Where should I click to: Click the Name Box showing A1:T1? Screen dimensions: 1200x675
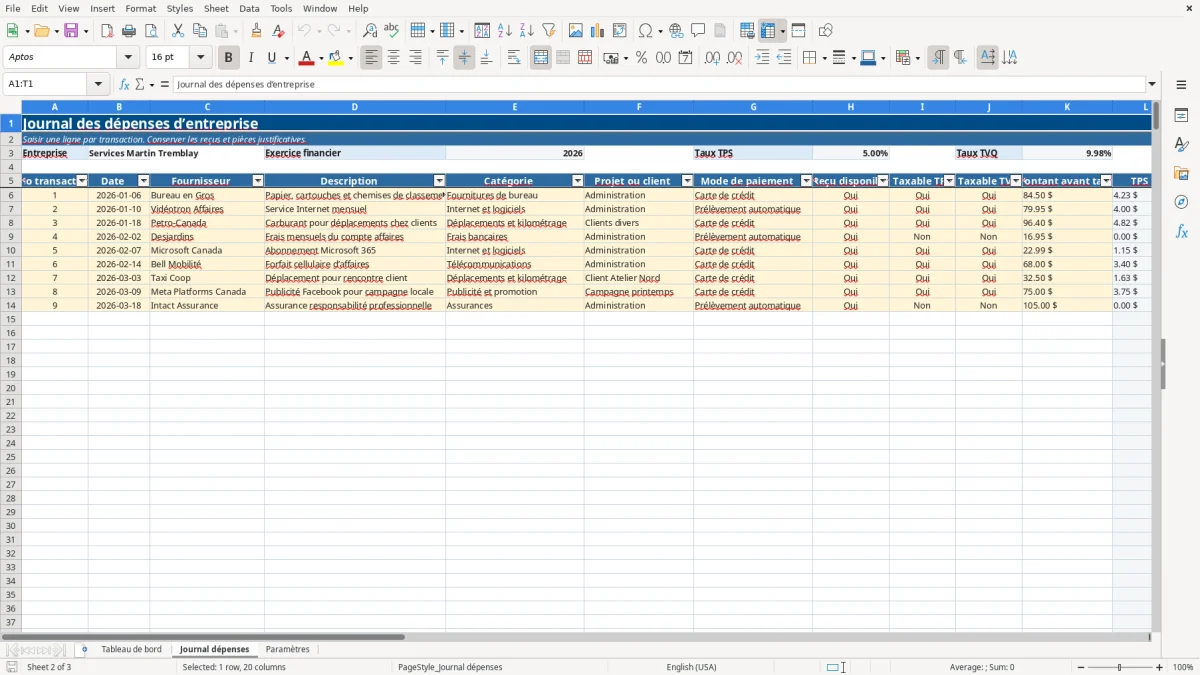46,84
